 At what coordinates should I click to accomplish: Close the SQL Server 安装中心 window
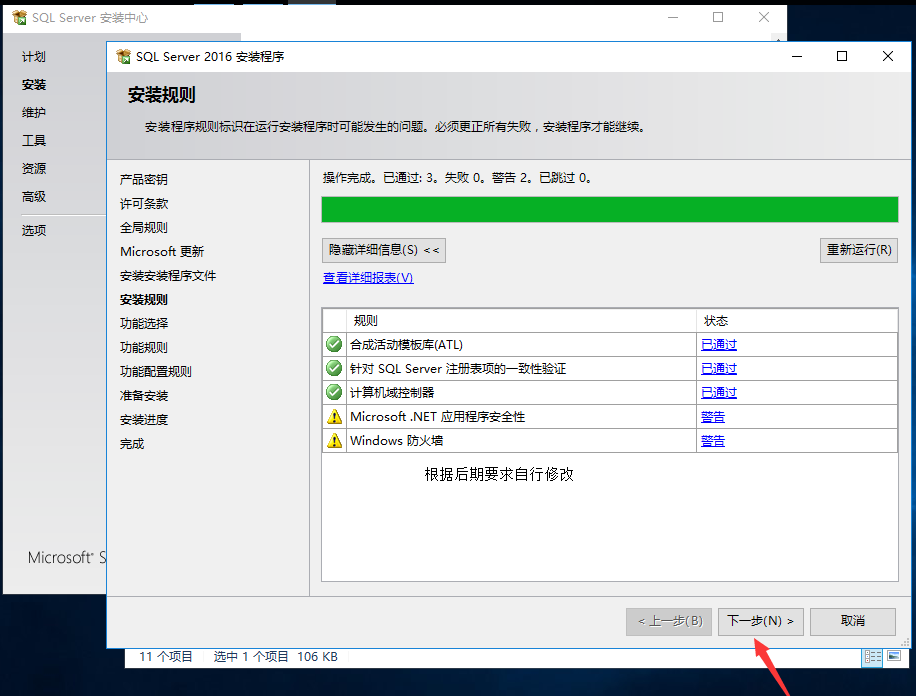(764, 18)
